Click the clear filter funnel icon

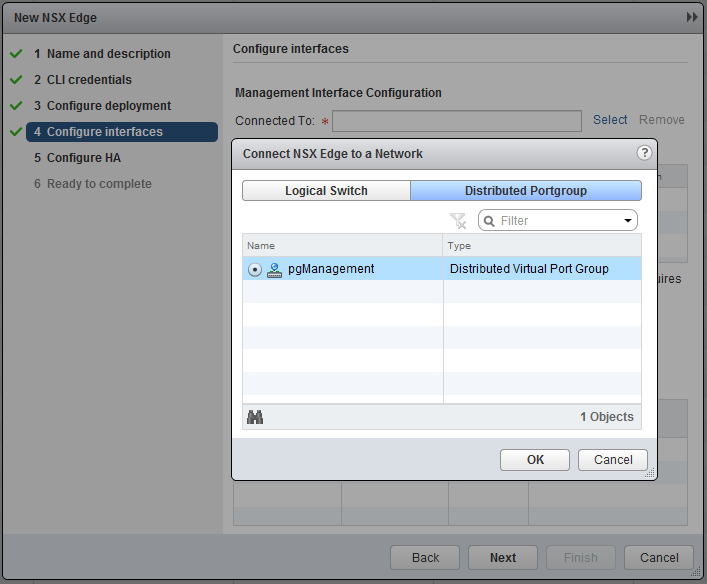[458, 220]
